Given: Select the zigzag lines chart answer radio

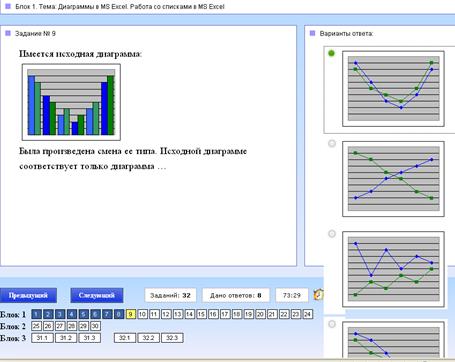Looking at the screenshot, I should 332,234.
